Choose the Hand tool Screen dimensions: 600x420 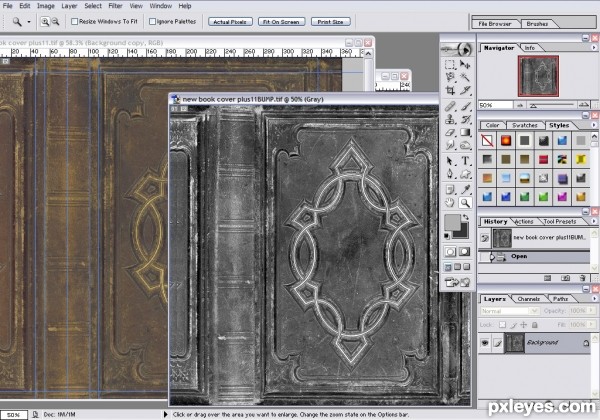(450, 203)
